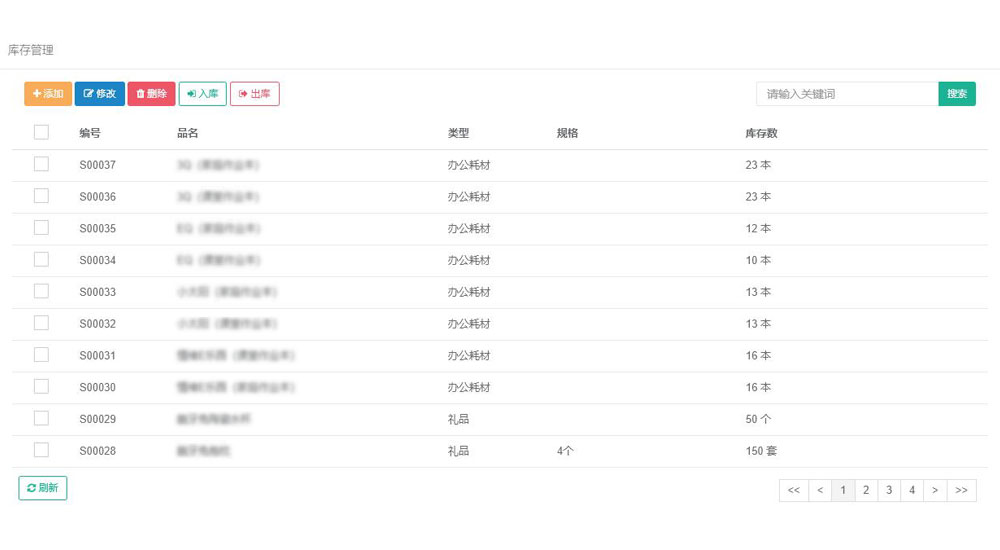Click the 编号 column header
This screenshot has height=550, width=1000.
click(x=90, y=133)
